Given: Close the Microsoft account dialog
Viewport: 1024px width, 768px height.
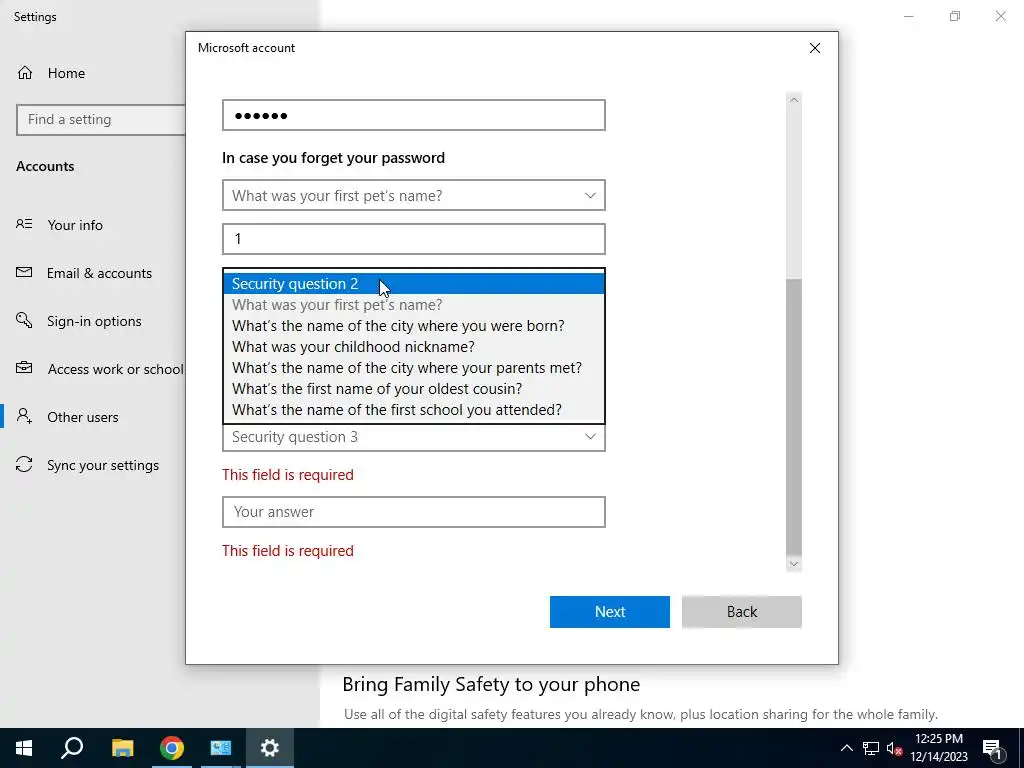Looking at the screenshot, I should click(814, 48).
